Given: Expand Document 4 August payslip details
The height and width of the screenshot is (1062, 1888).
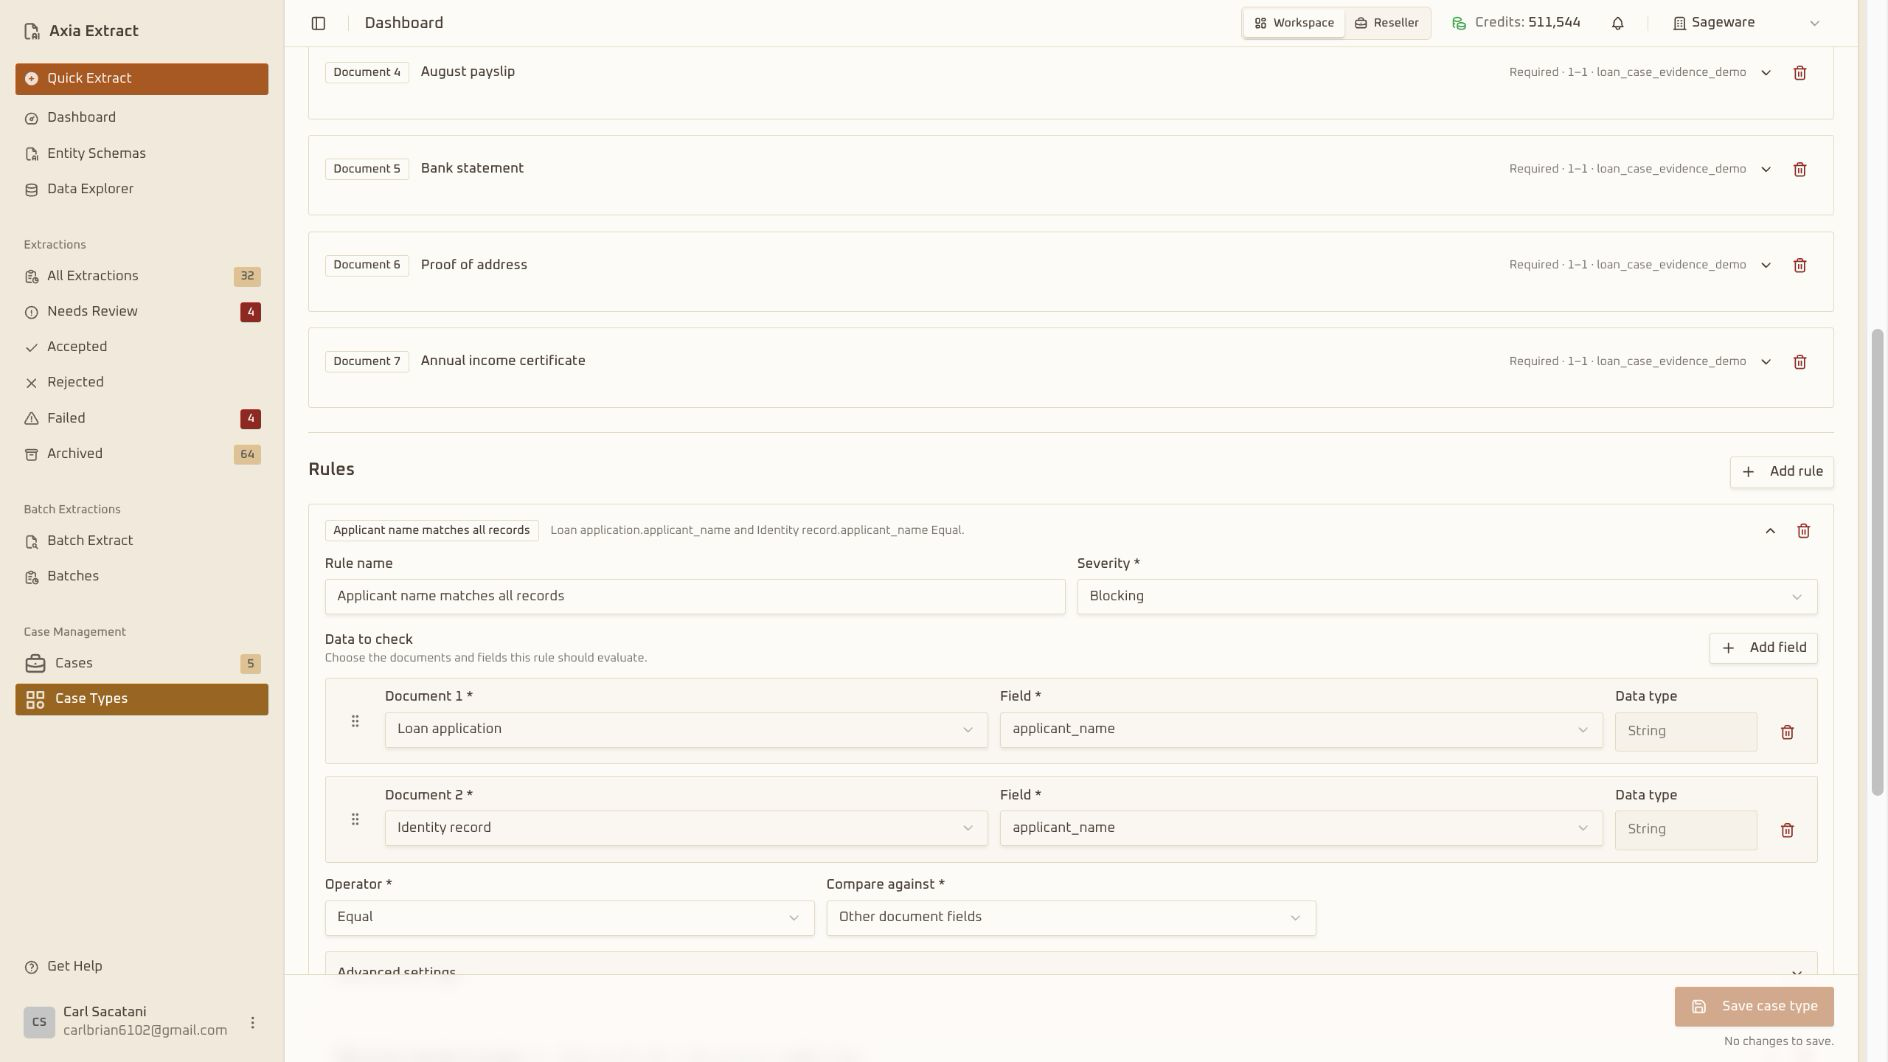Looking at the screenshot, I should tap(1766, 73).
